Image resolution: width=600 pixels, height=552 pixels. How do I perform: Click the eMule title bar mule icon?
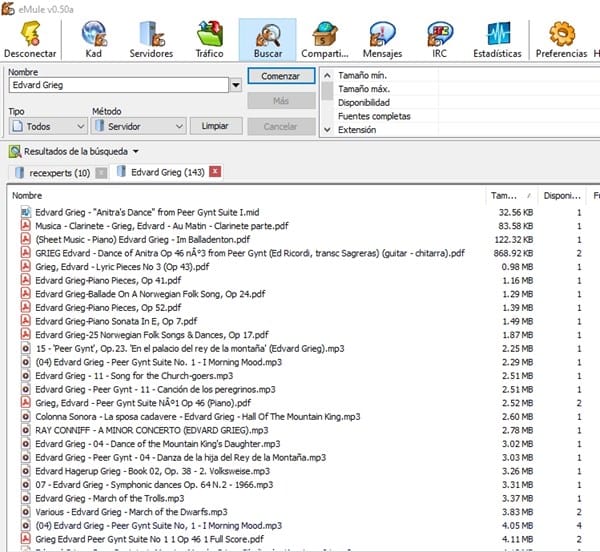8,8
